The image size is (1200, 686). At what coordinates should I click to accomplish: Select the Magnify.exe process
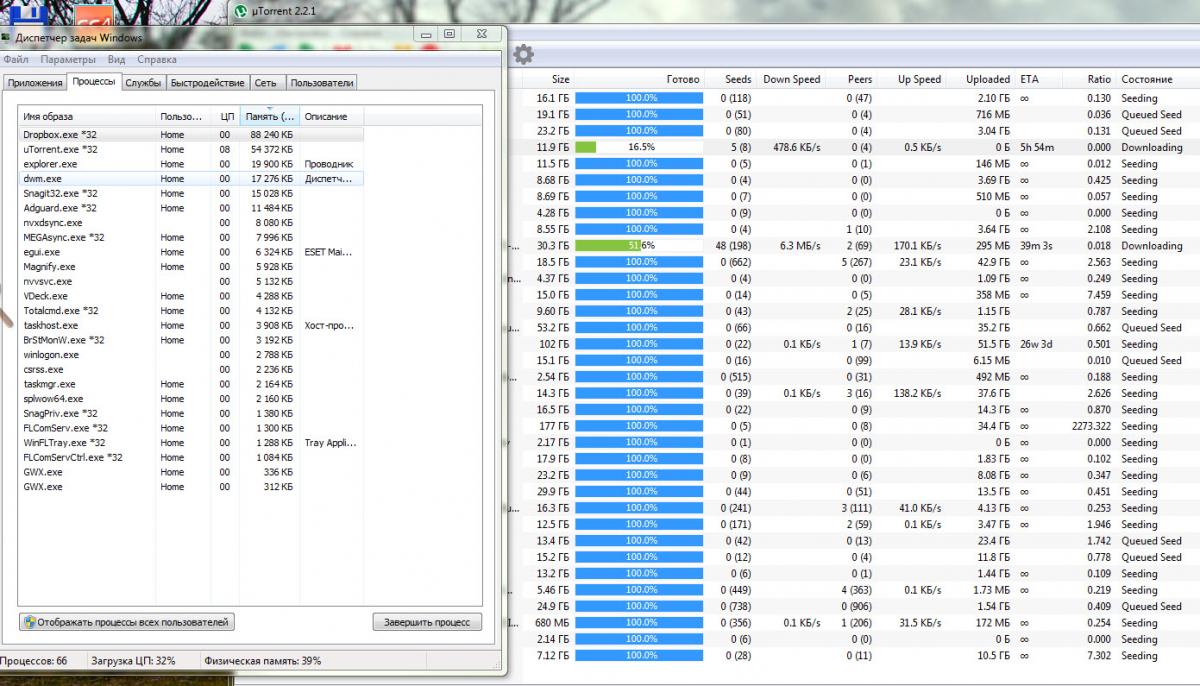coord(191,267)
